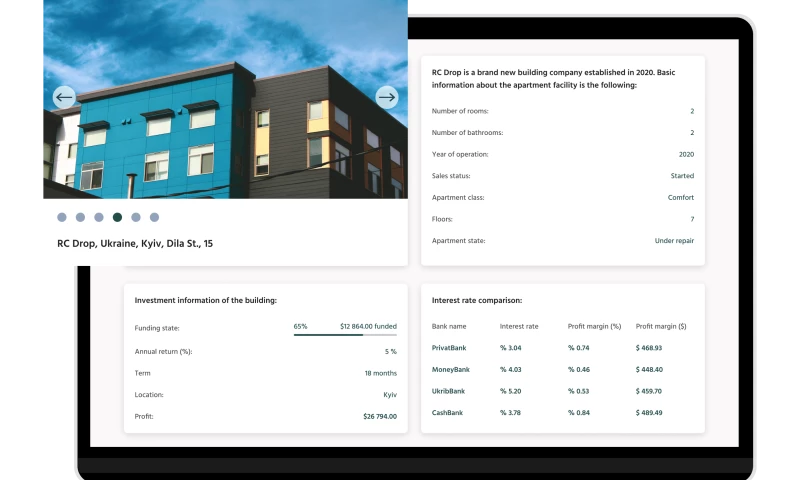
Task: Click the next image arrow on the photo
Action: (x=387, y=97)
